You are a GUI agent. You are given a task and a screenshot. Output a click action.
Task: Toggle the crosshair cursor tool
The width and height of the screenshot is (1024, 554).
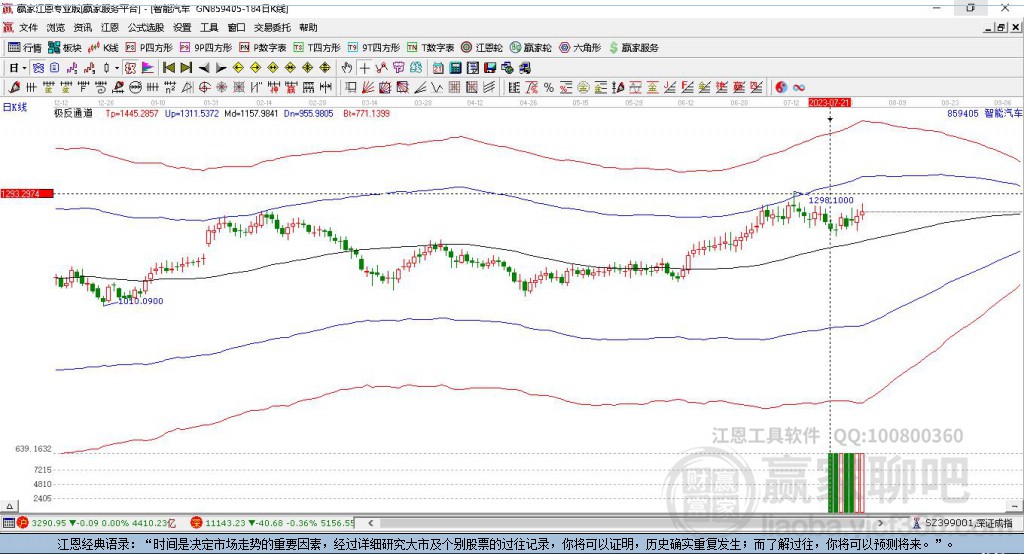(364, 68)
